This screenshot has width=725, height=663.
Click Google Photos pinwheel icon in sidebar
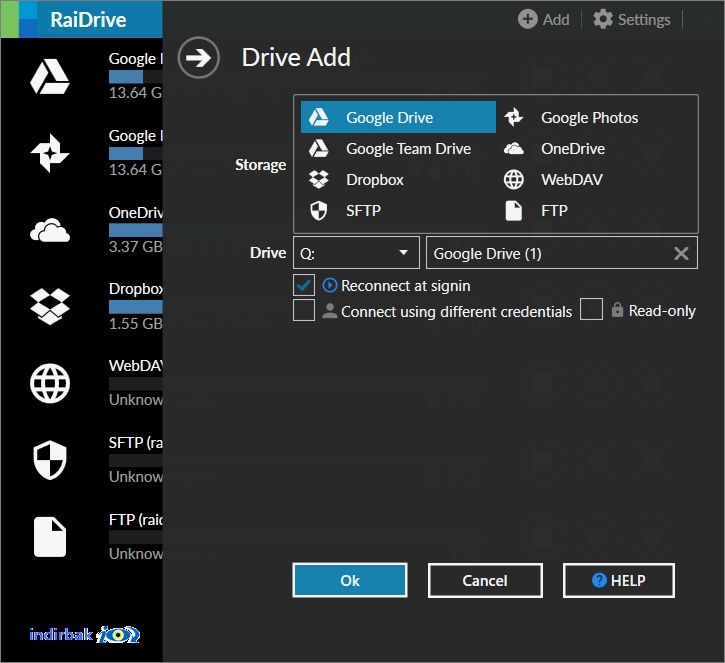coord(50,153)
